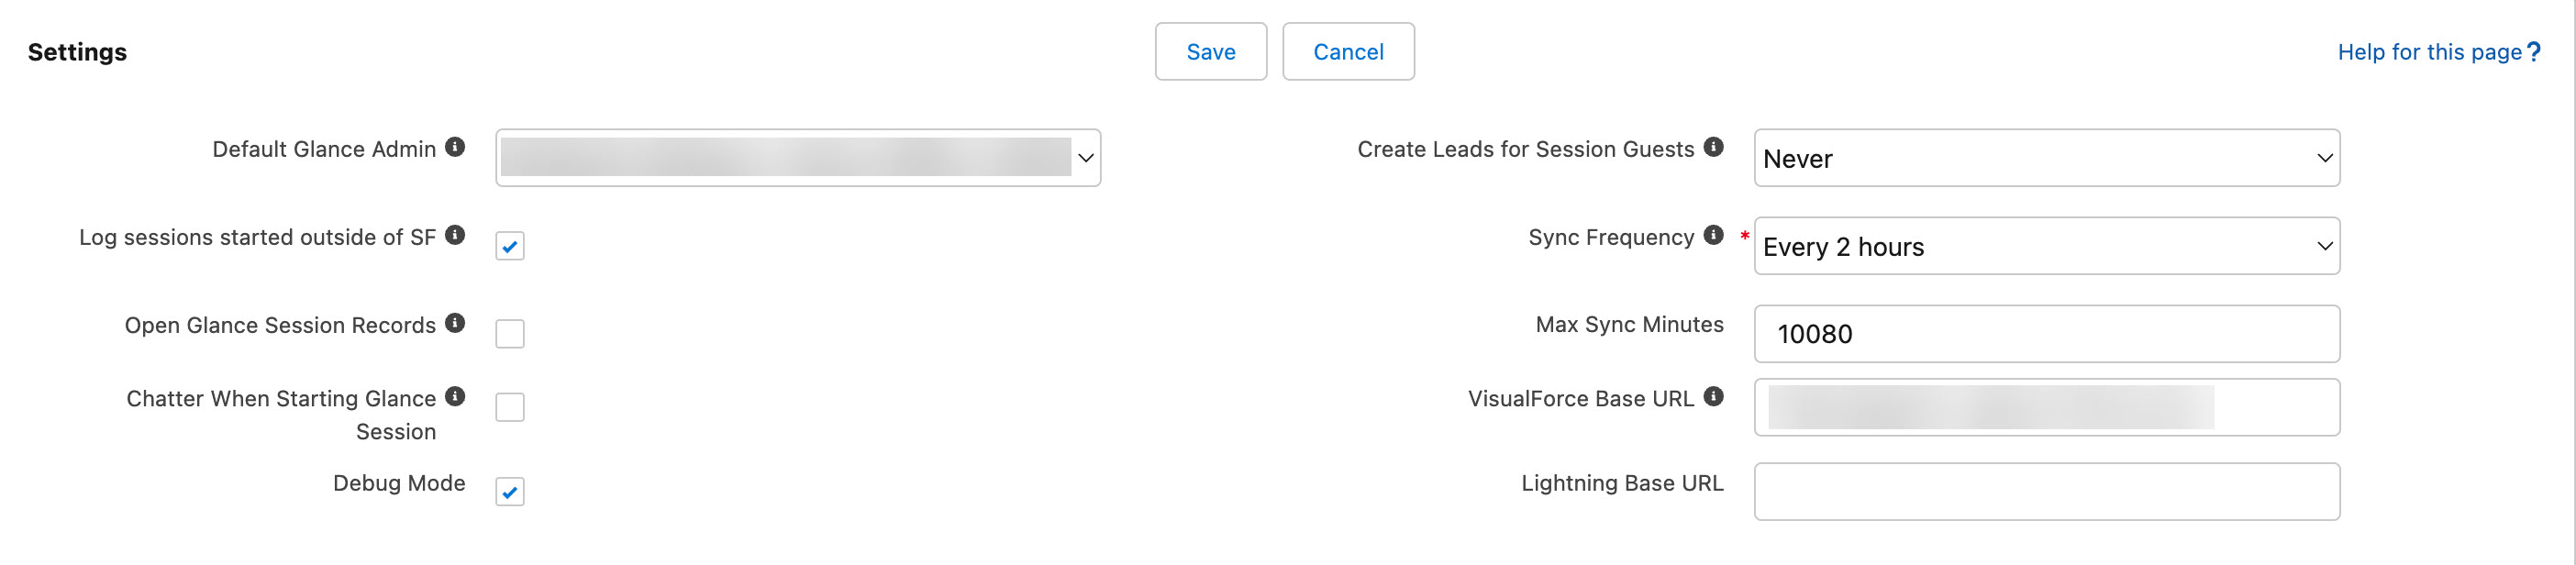
Task: Click info icon for Log sessions setting
Action: (x=455, y=235)
